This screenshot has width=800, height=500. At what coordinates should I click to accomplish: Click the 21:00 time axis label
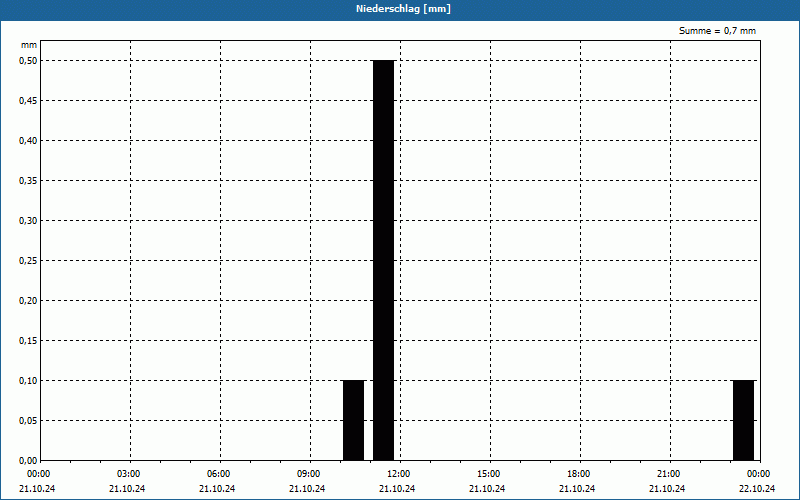click(668, 474)
